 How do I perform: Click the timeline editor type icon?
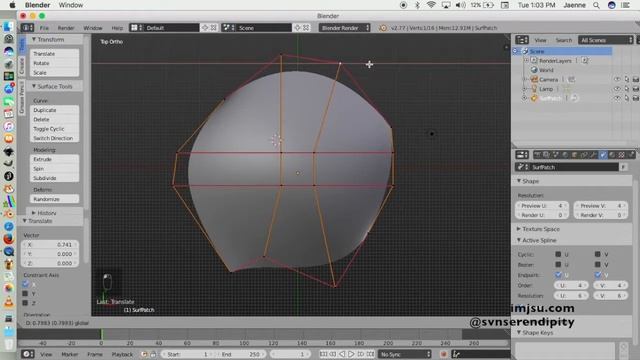[27, 354]
